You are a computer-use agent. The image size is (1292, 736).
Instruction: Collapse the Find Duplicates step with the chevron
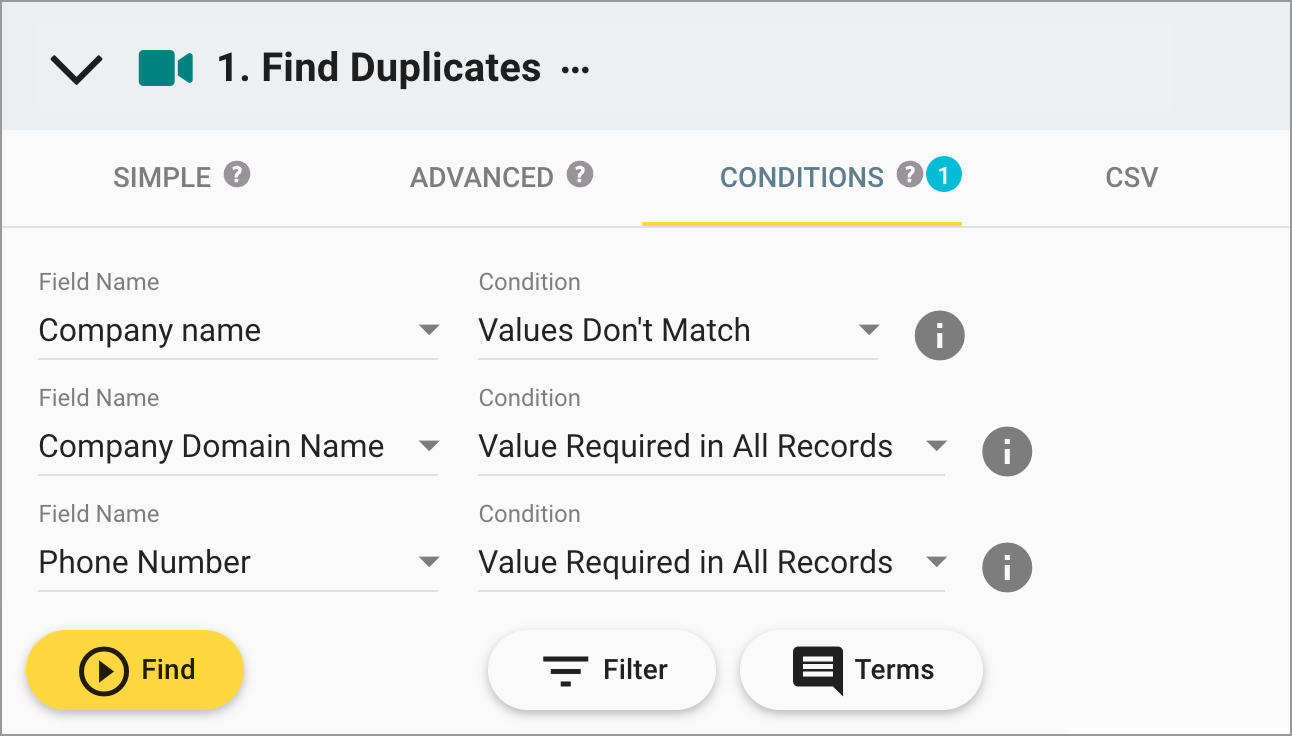pyautogui.click(x=76, y=67)
